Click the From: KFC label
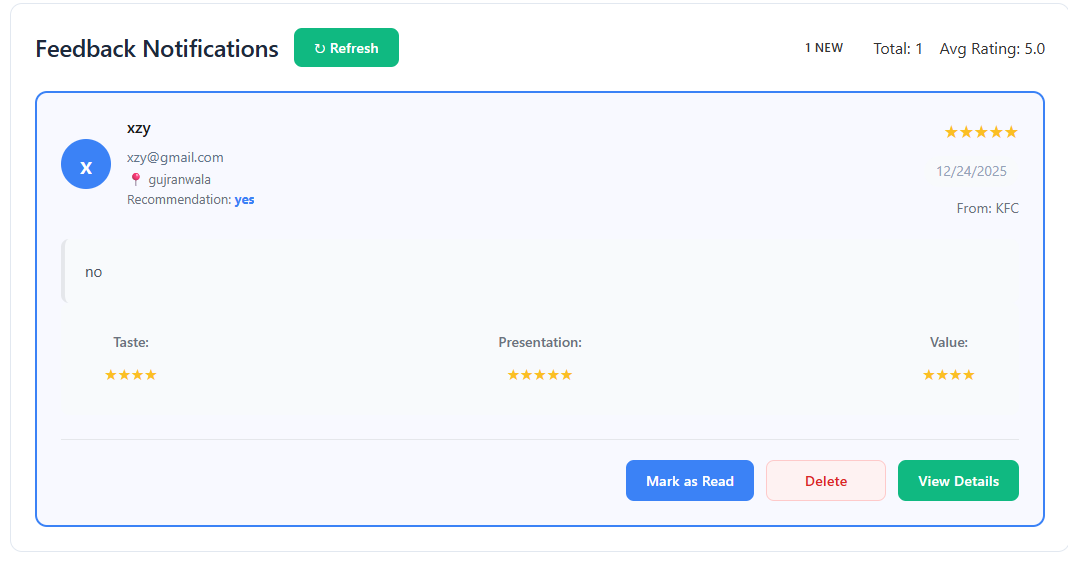 click(987, 208)
